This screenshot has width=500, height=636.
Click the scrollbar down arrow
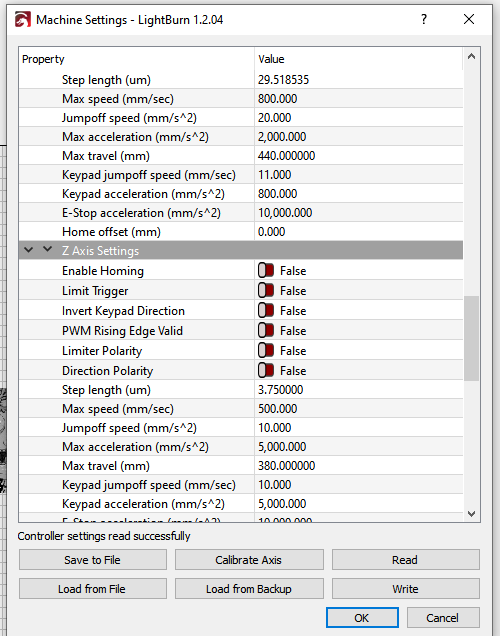pos(471,514)
